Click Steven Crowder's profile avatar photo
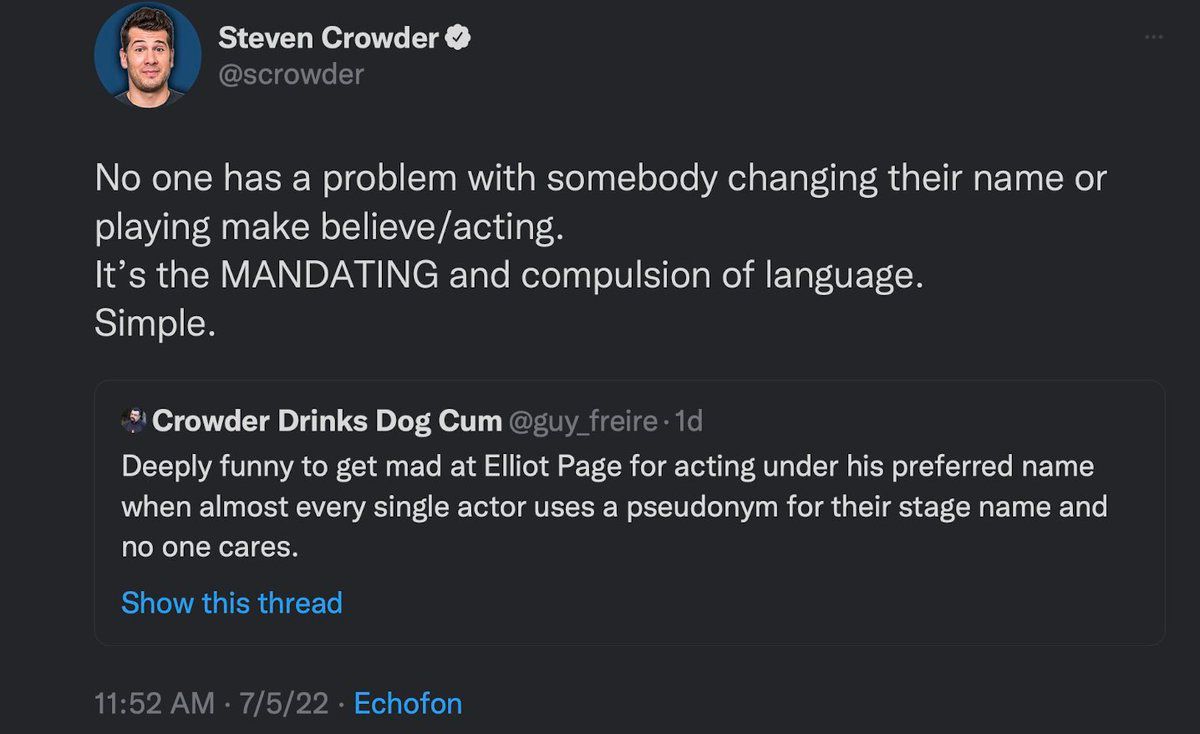This screenshot has height=734, width=1200. coord(147,55)
